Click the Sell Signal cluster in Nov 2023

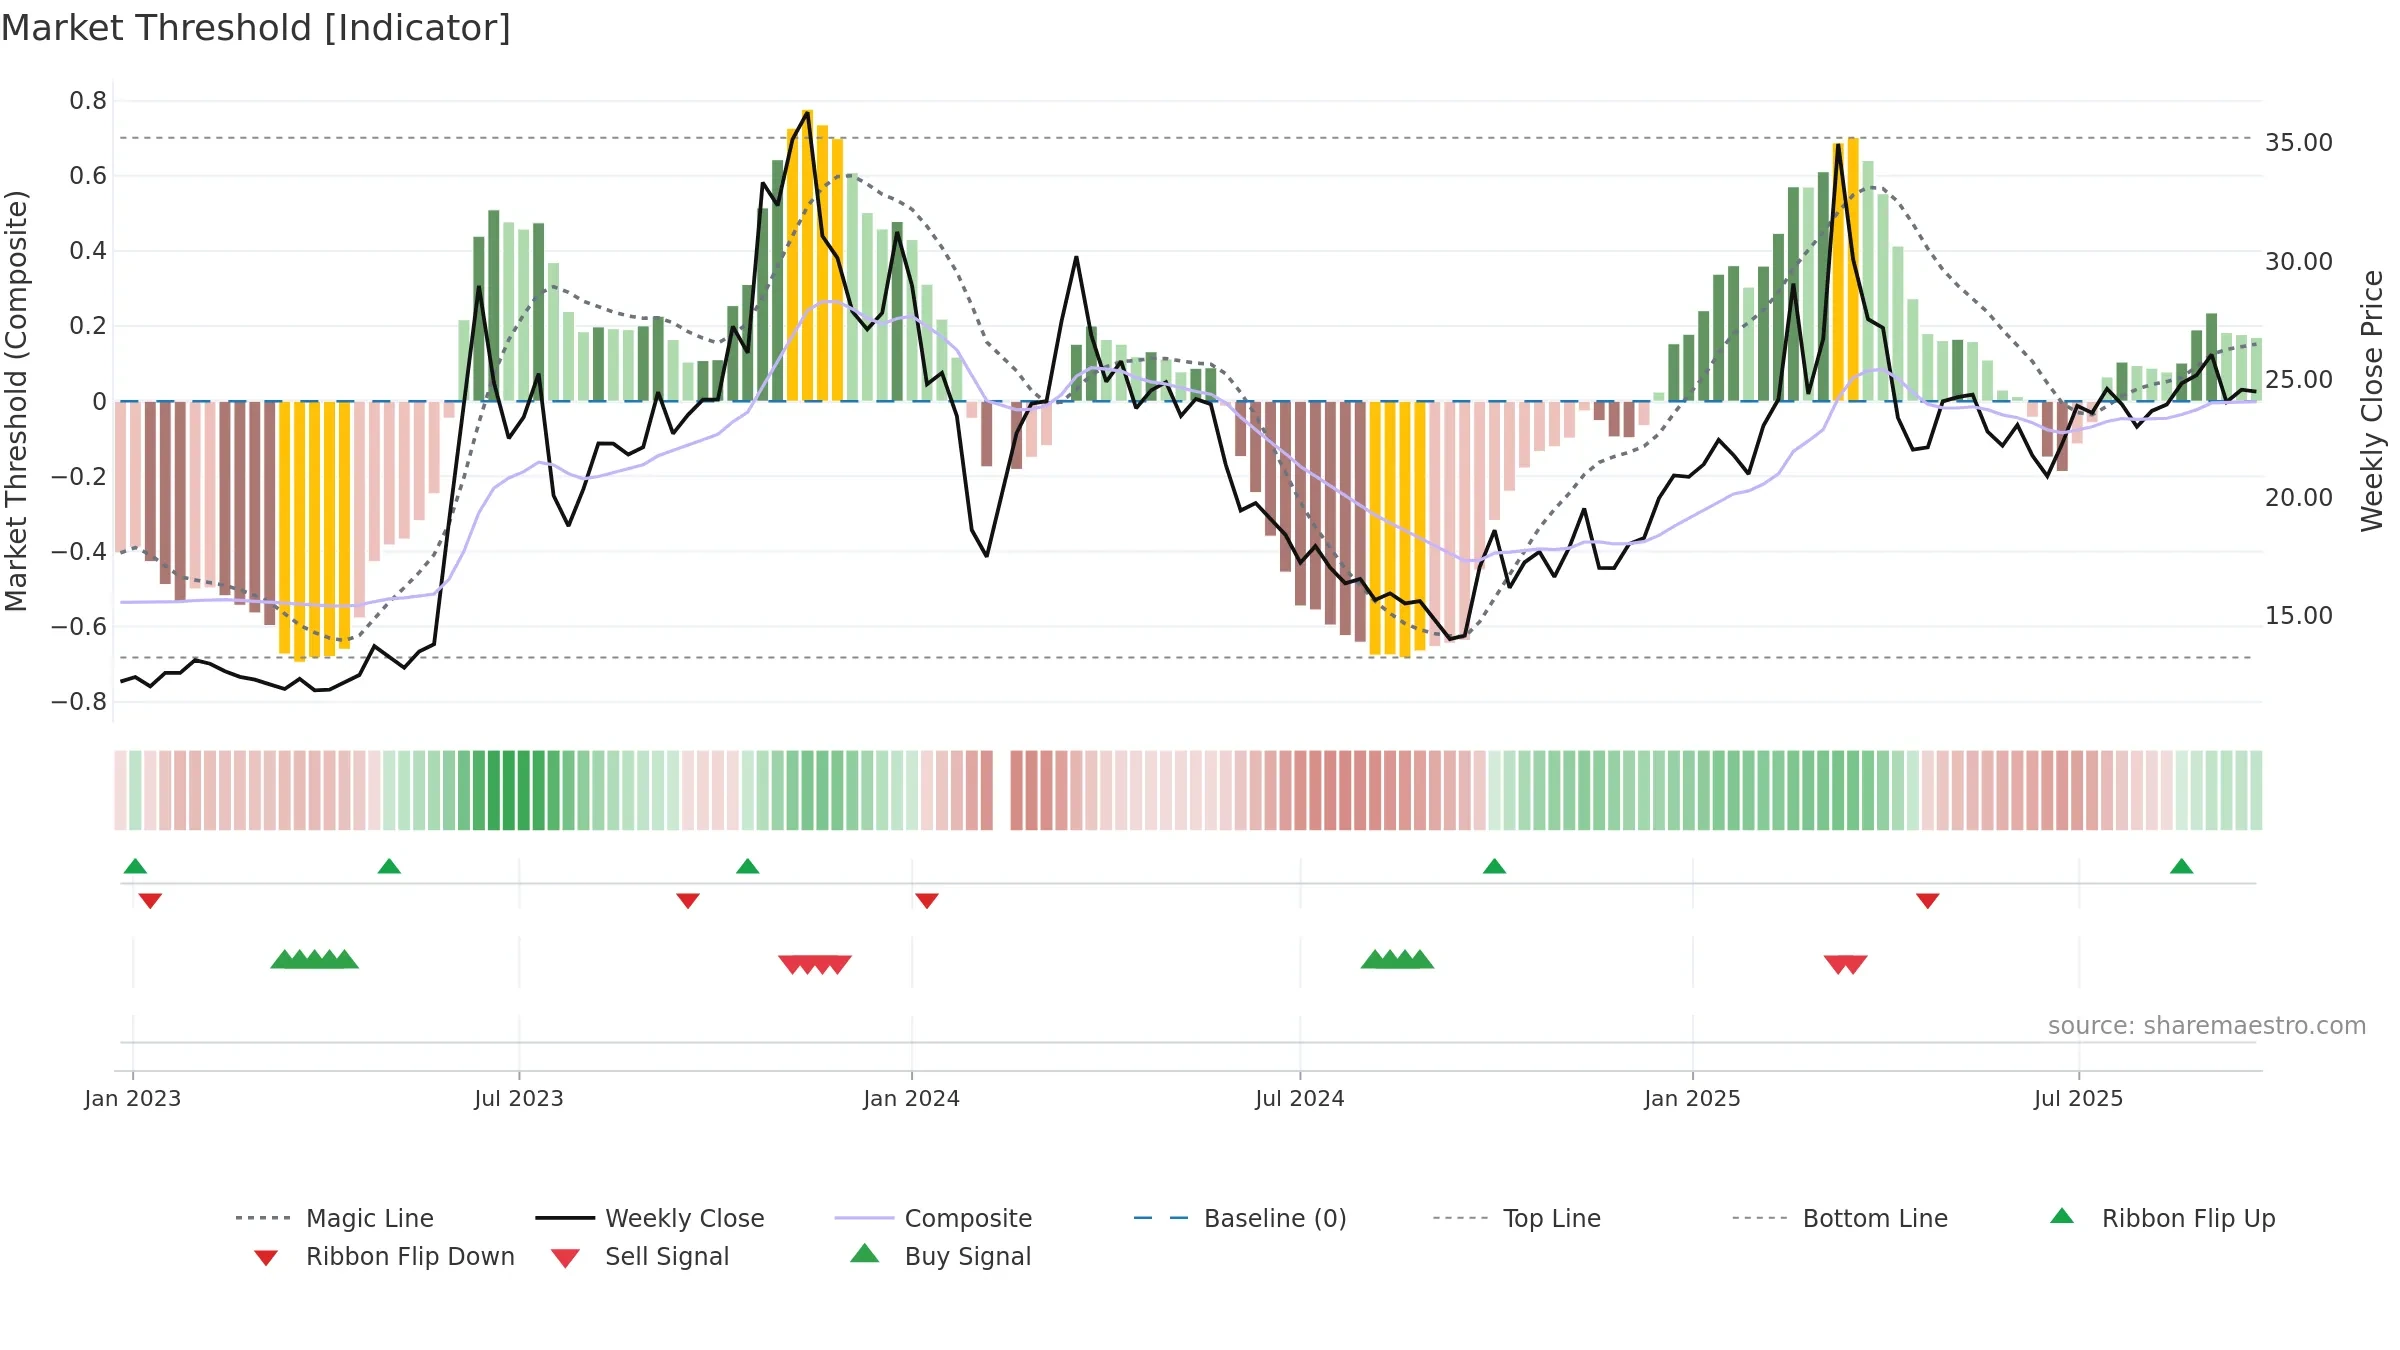815,965
